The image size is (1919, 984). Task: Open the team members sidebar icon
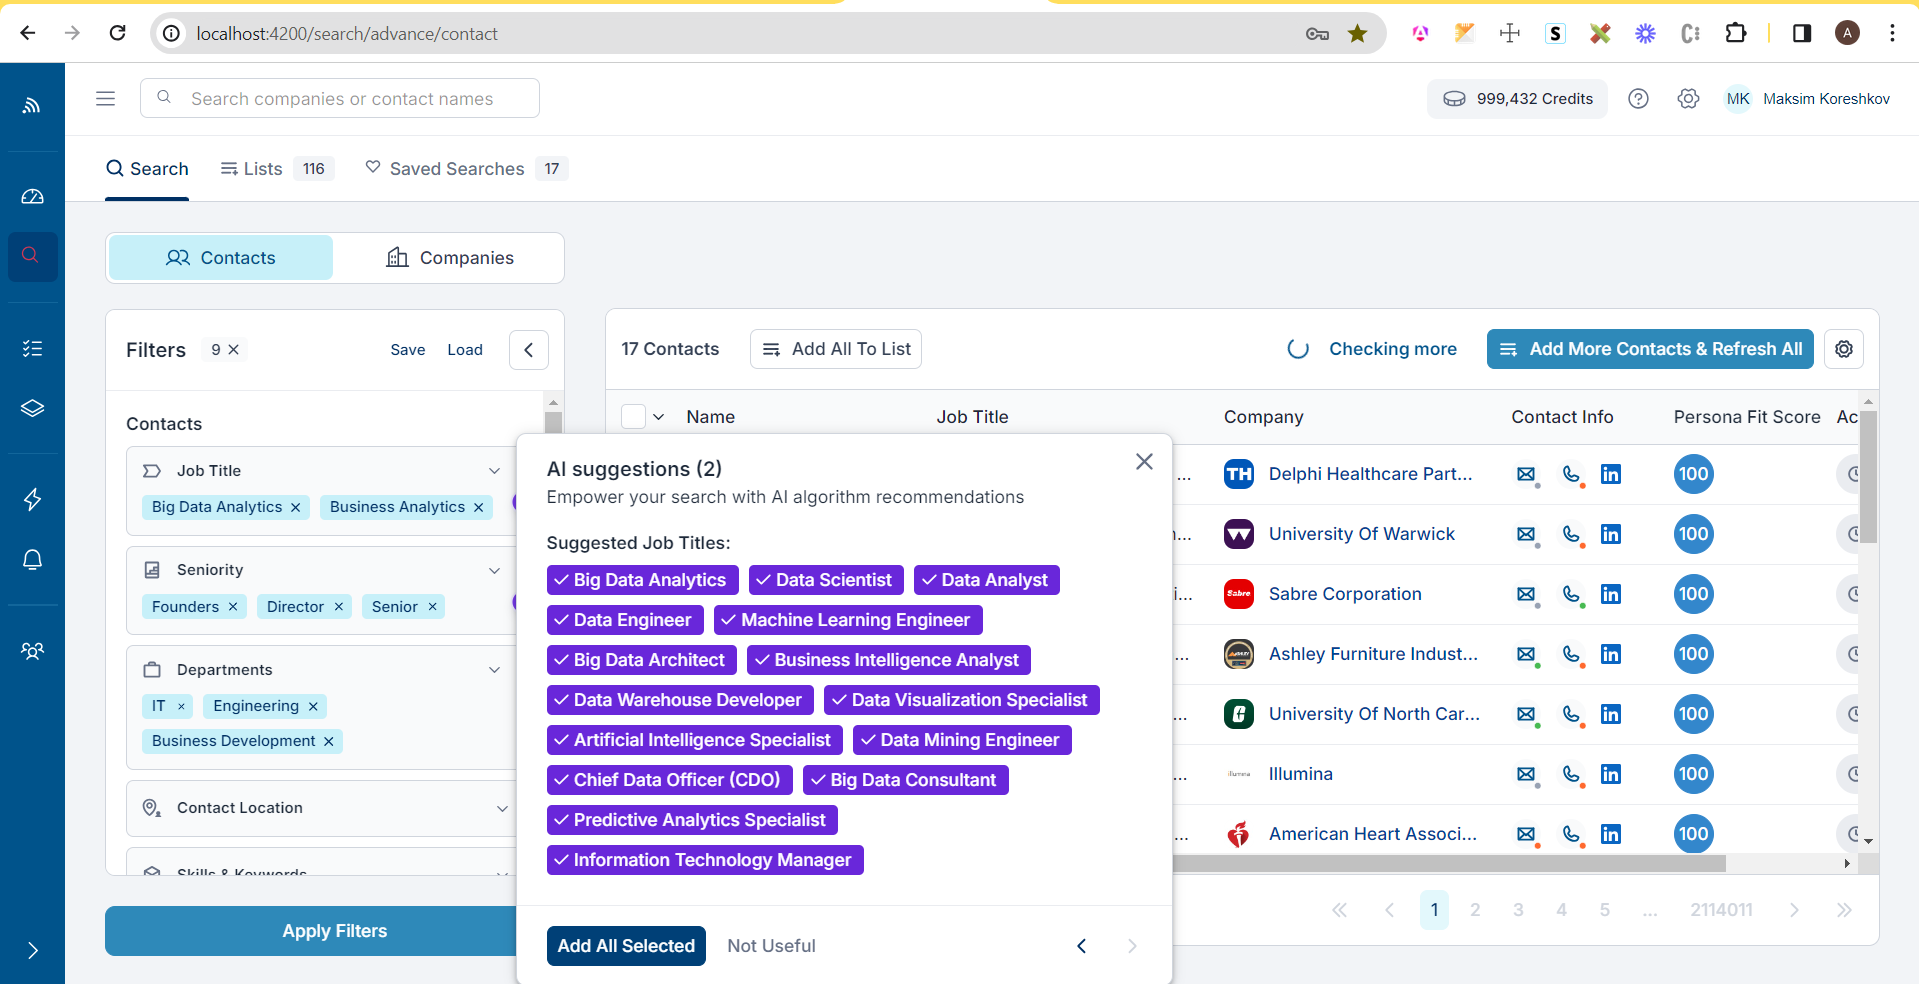tap(33, 651)
